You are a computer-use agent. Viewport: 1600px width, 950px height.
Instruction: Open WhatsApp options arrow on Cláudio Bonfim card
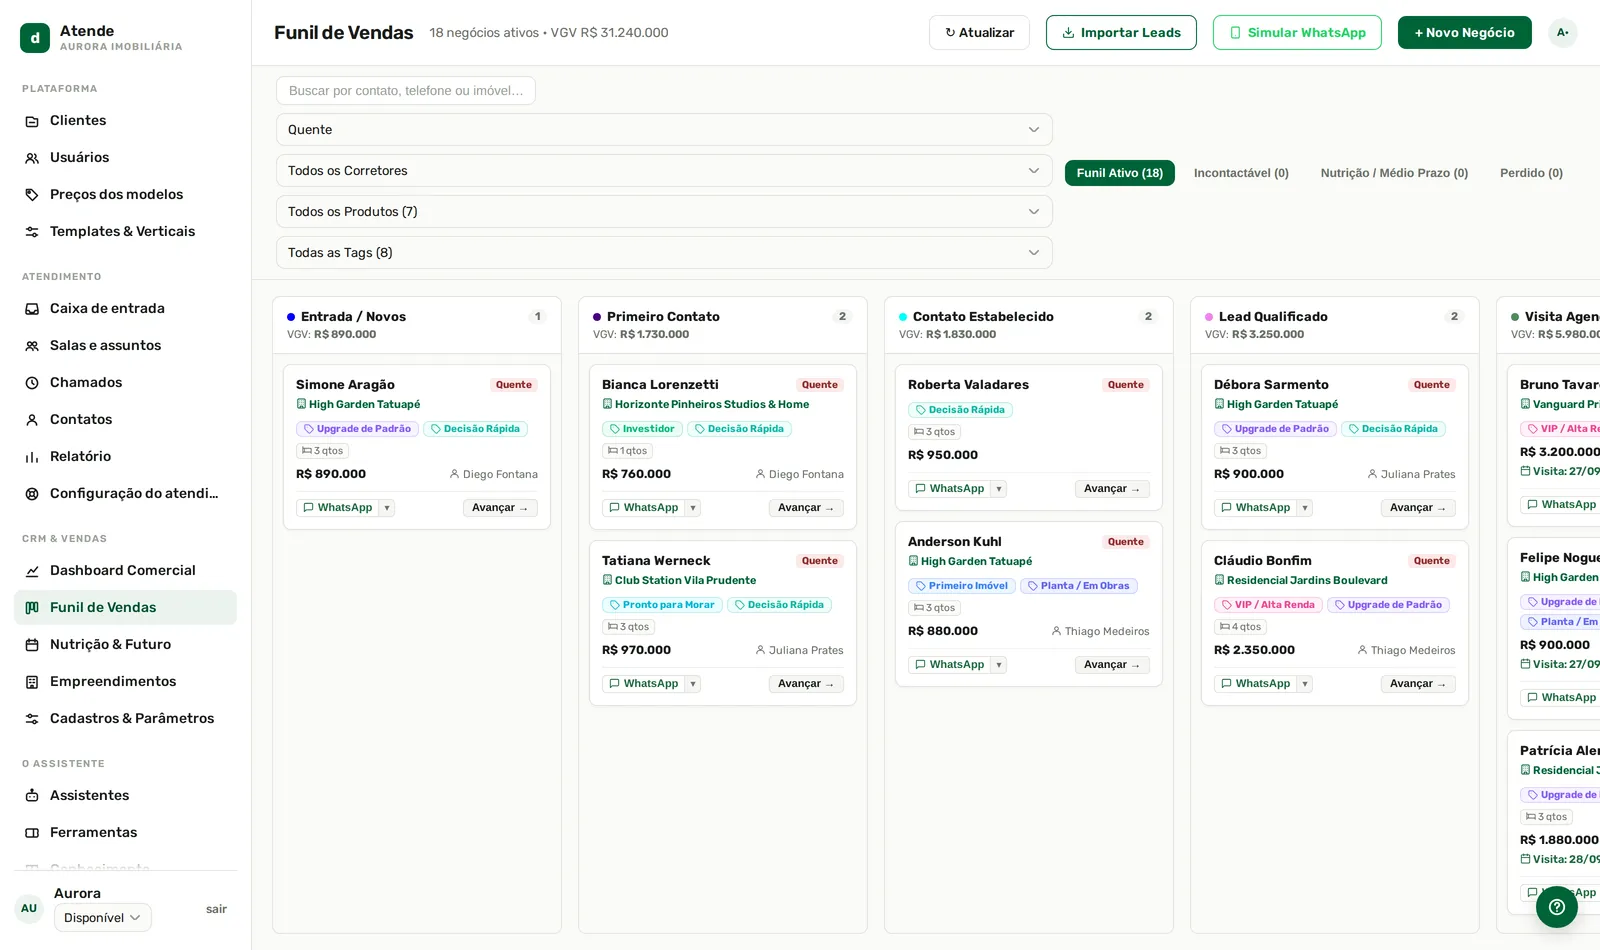point(1305,684)
